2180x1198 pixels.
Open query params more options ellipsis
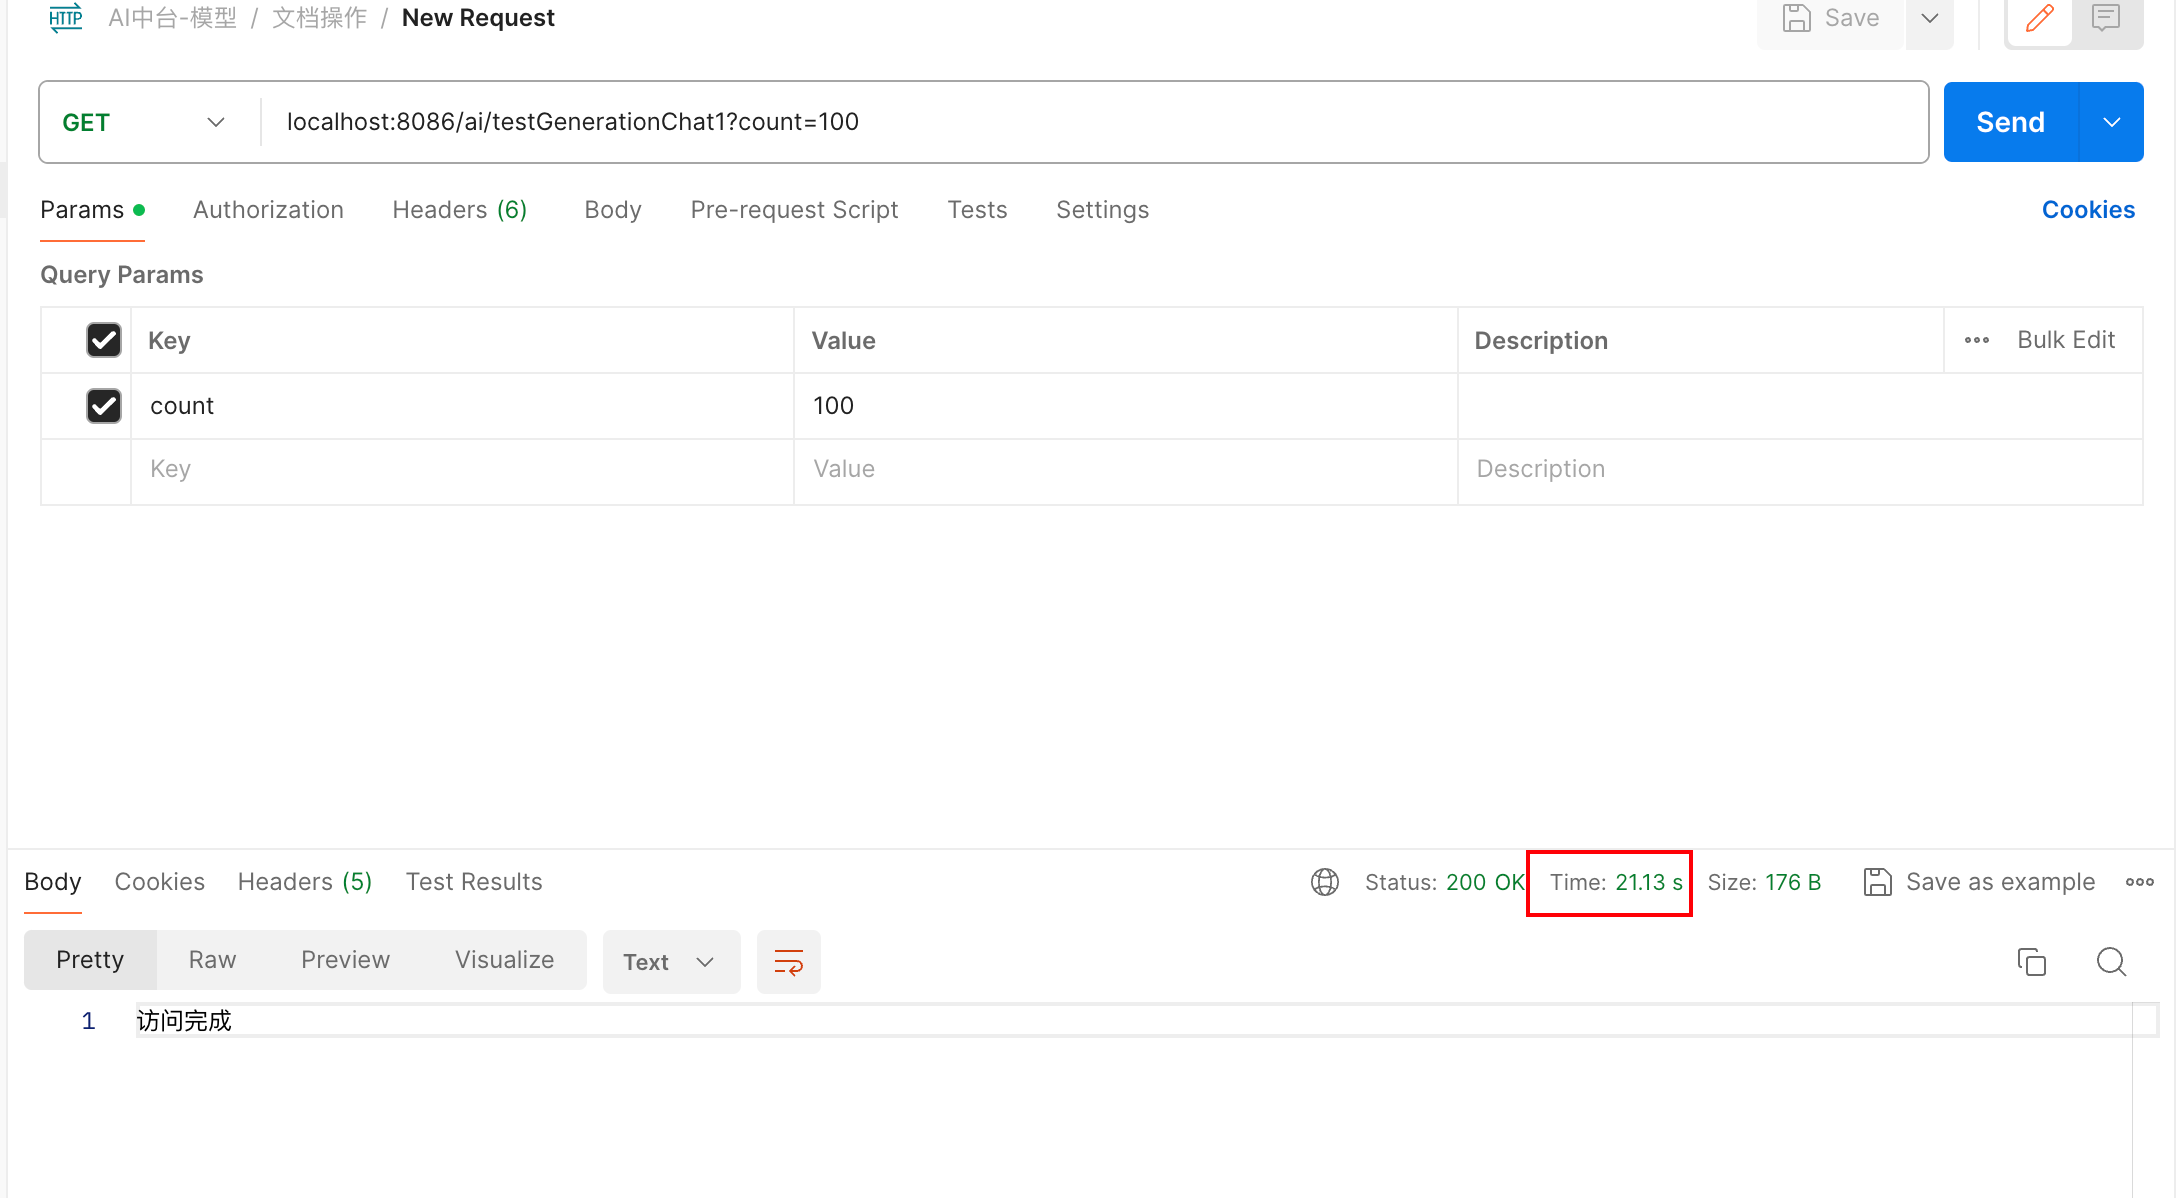[1976, 340]
